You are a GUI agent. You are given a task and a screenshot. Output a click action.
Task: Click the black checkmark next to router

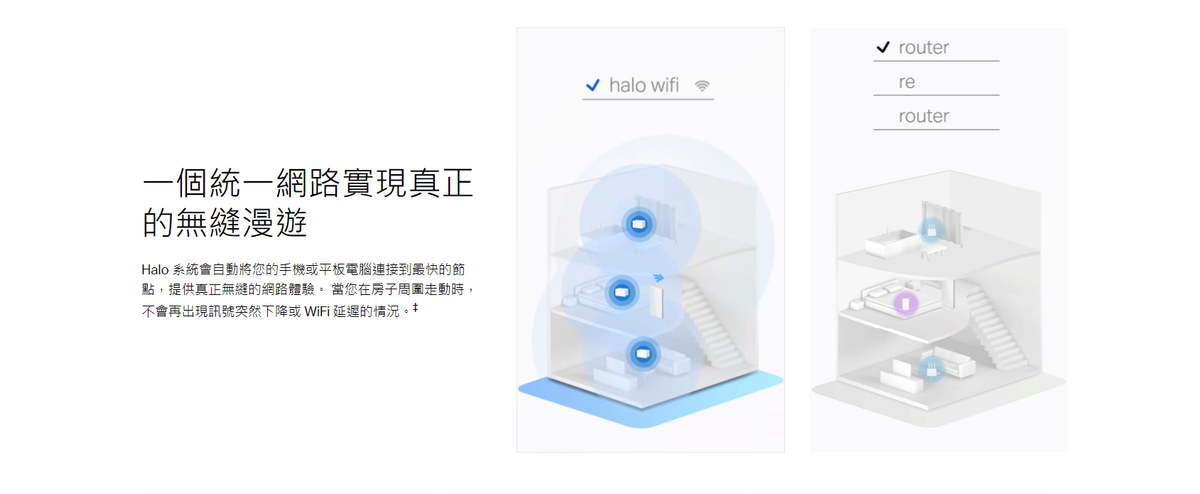click(x=883, y=47)
